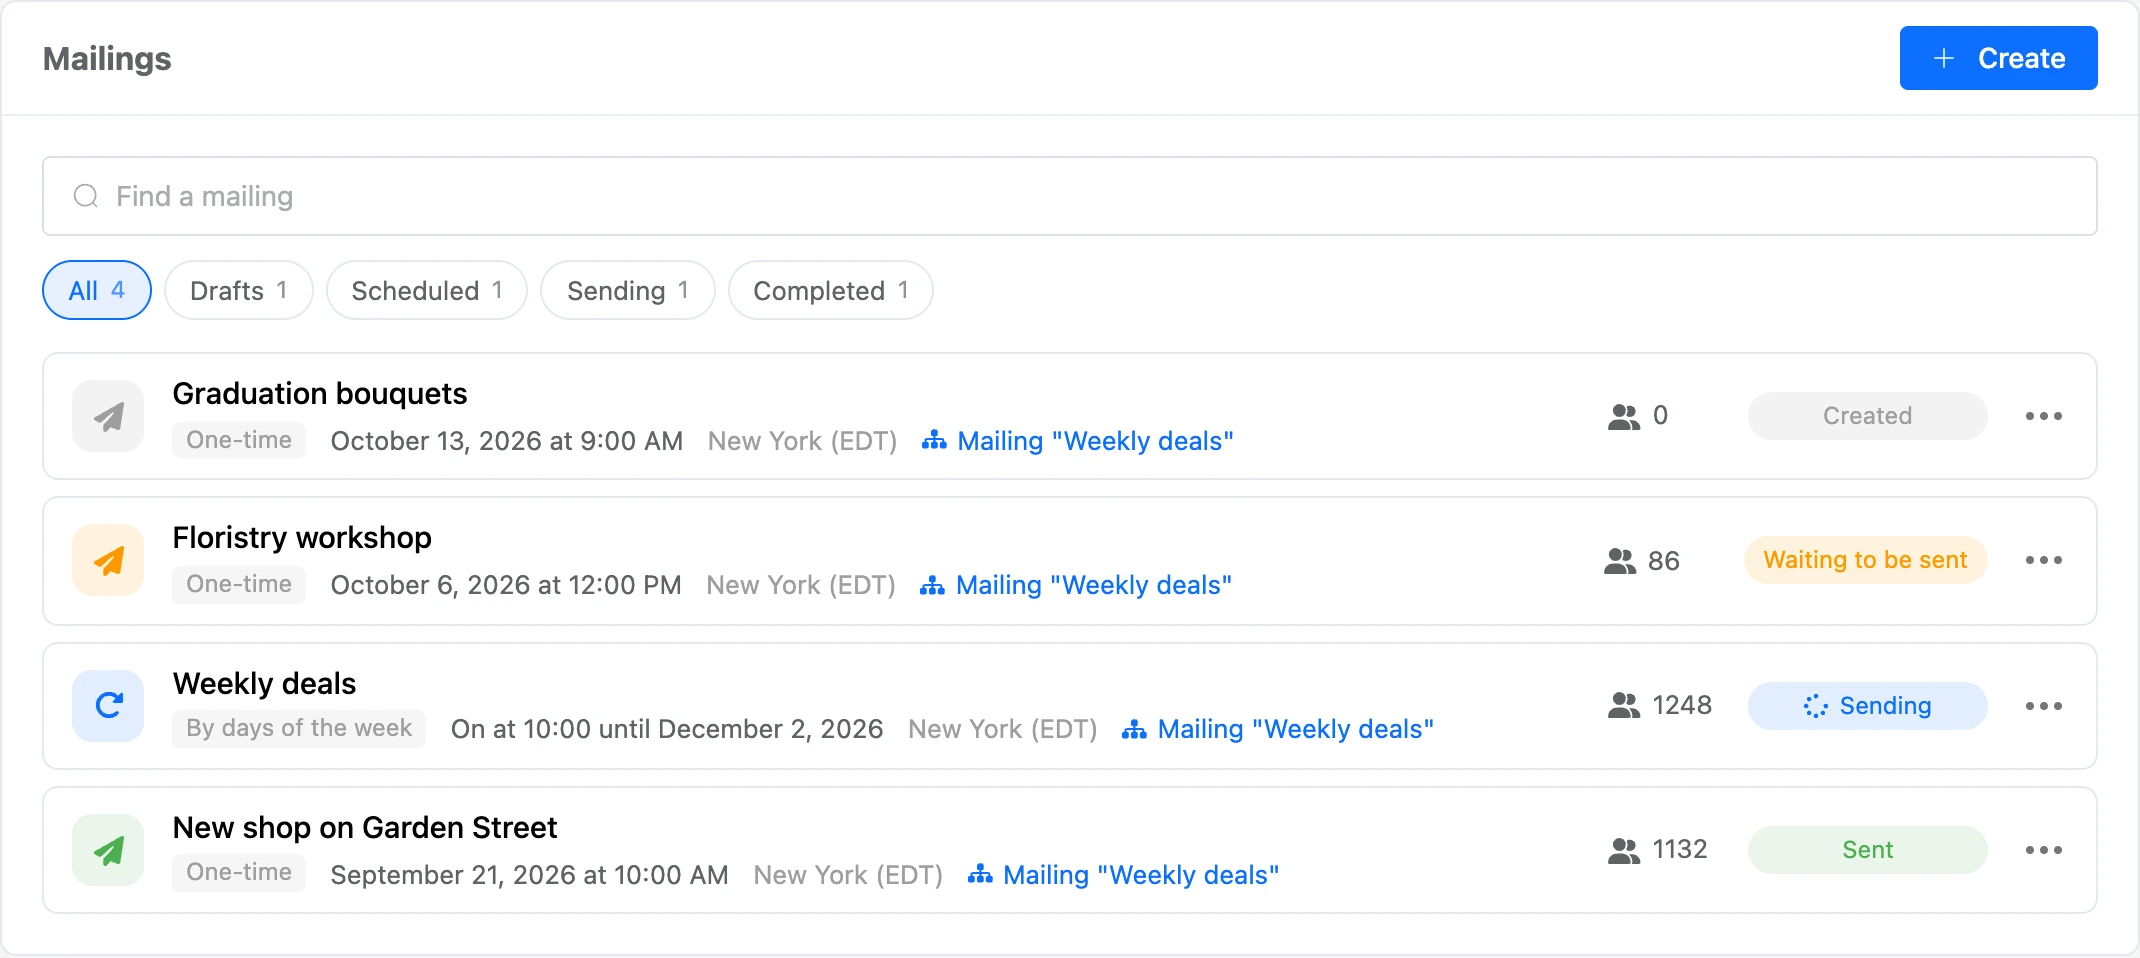
Task: Click the recipients icon next to 1248
Action: 1624,706
